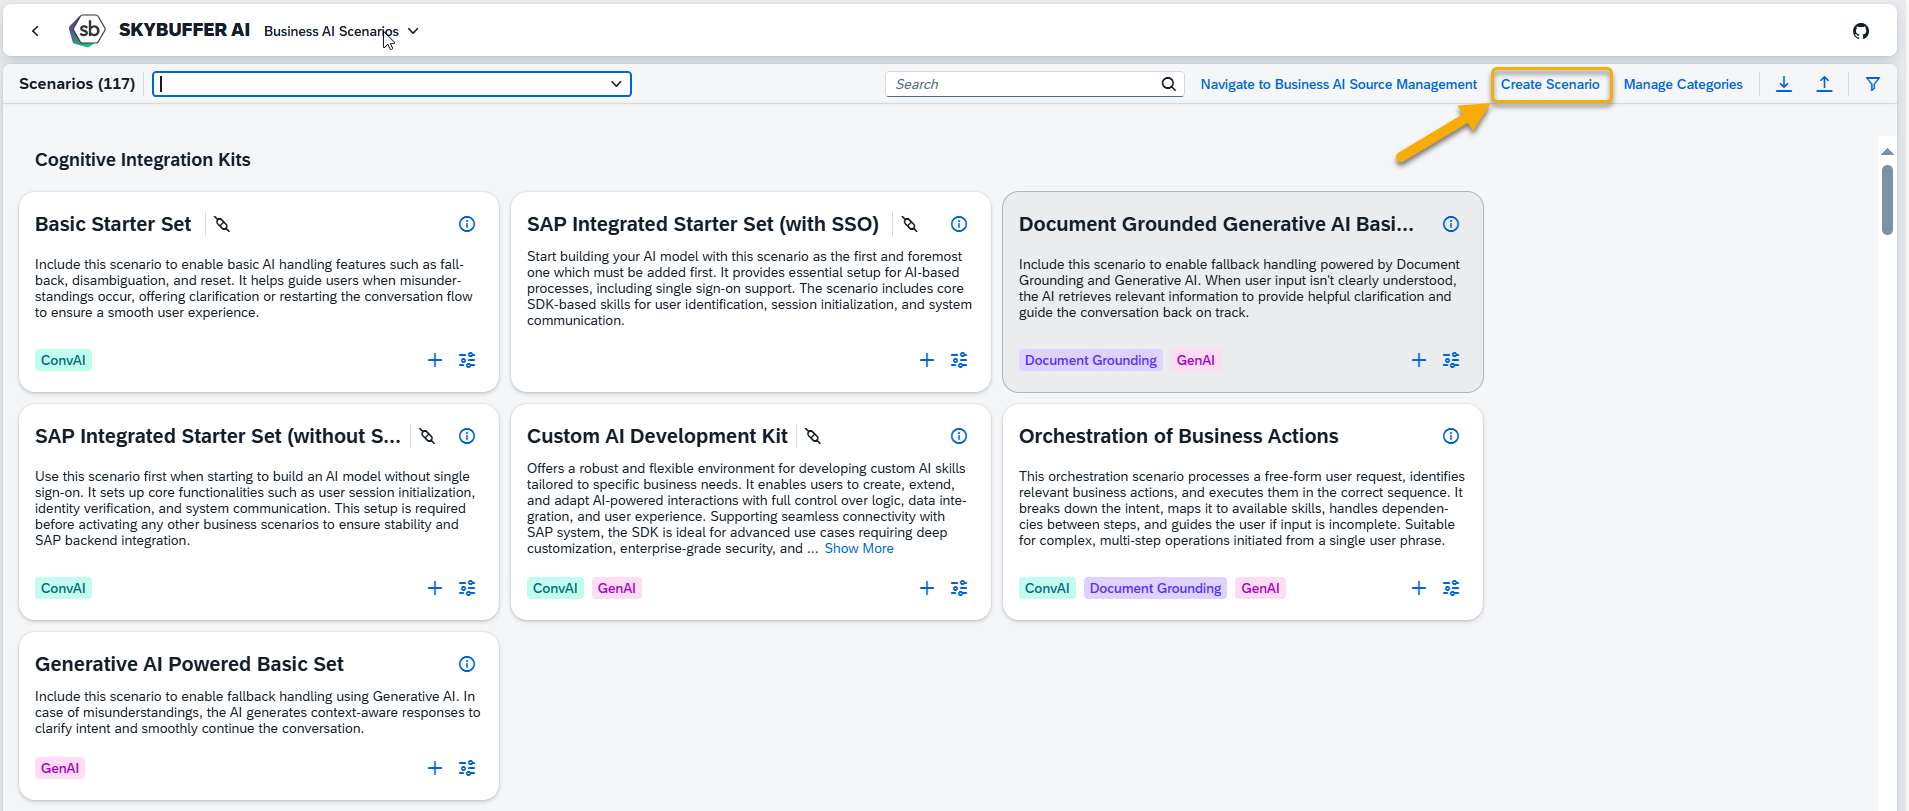
Task: Expand Show More in Custom AI Development Kit
Action: pos(859,548)
